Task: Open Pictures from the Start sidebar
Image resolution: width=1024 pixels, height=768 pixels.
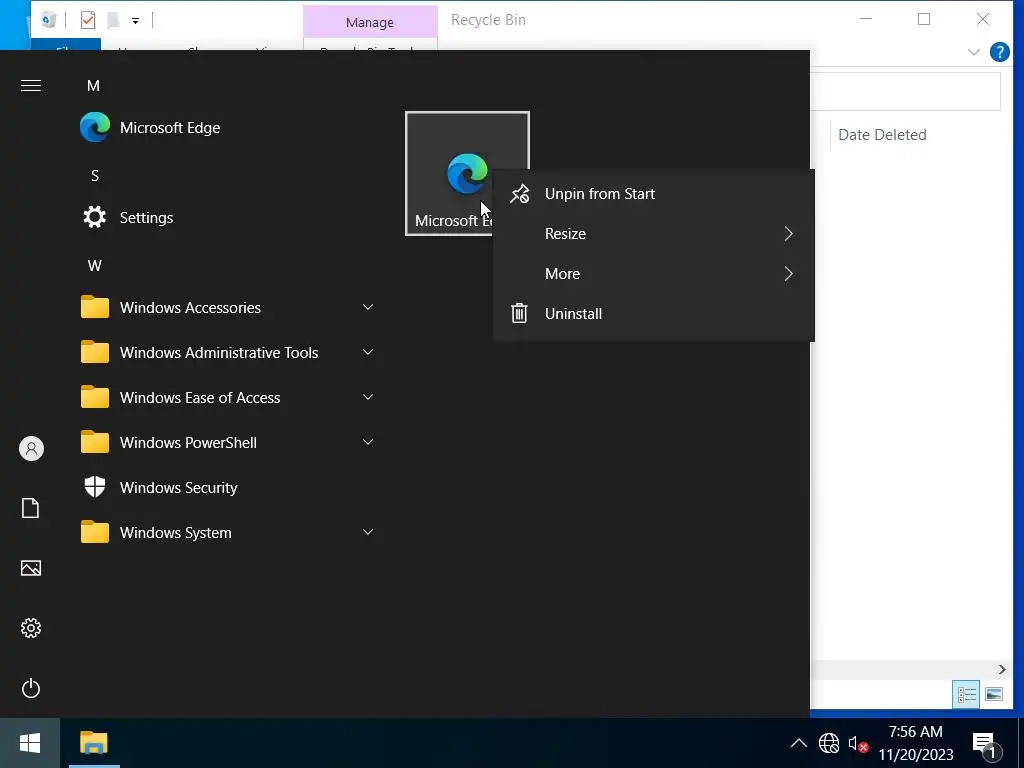Action: pyautogui.click(x=31, y=568)
